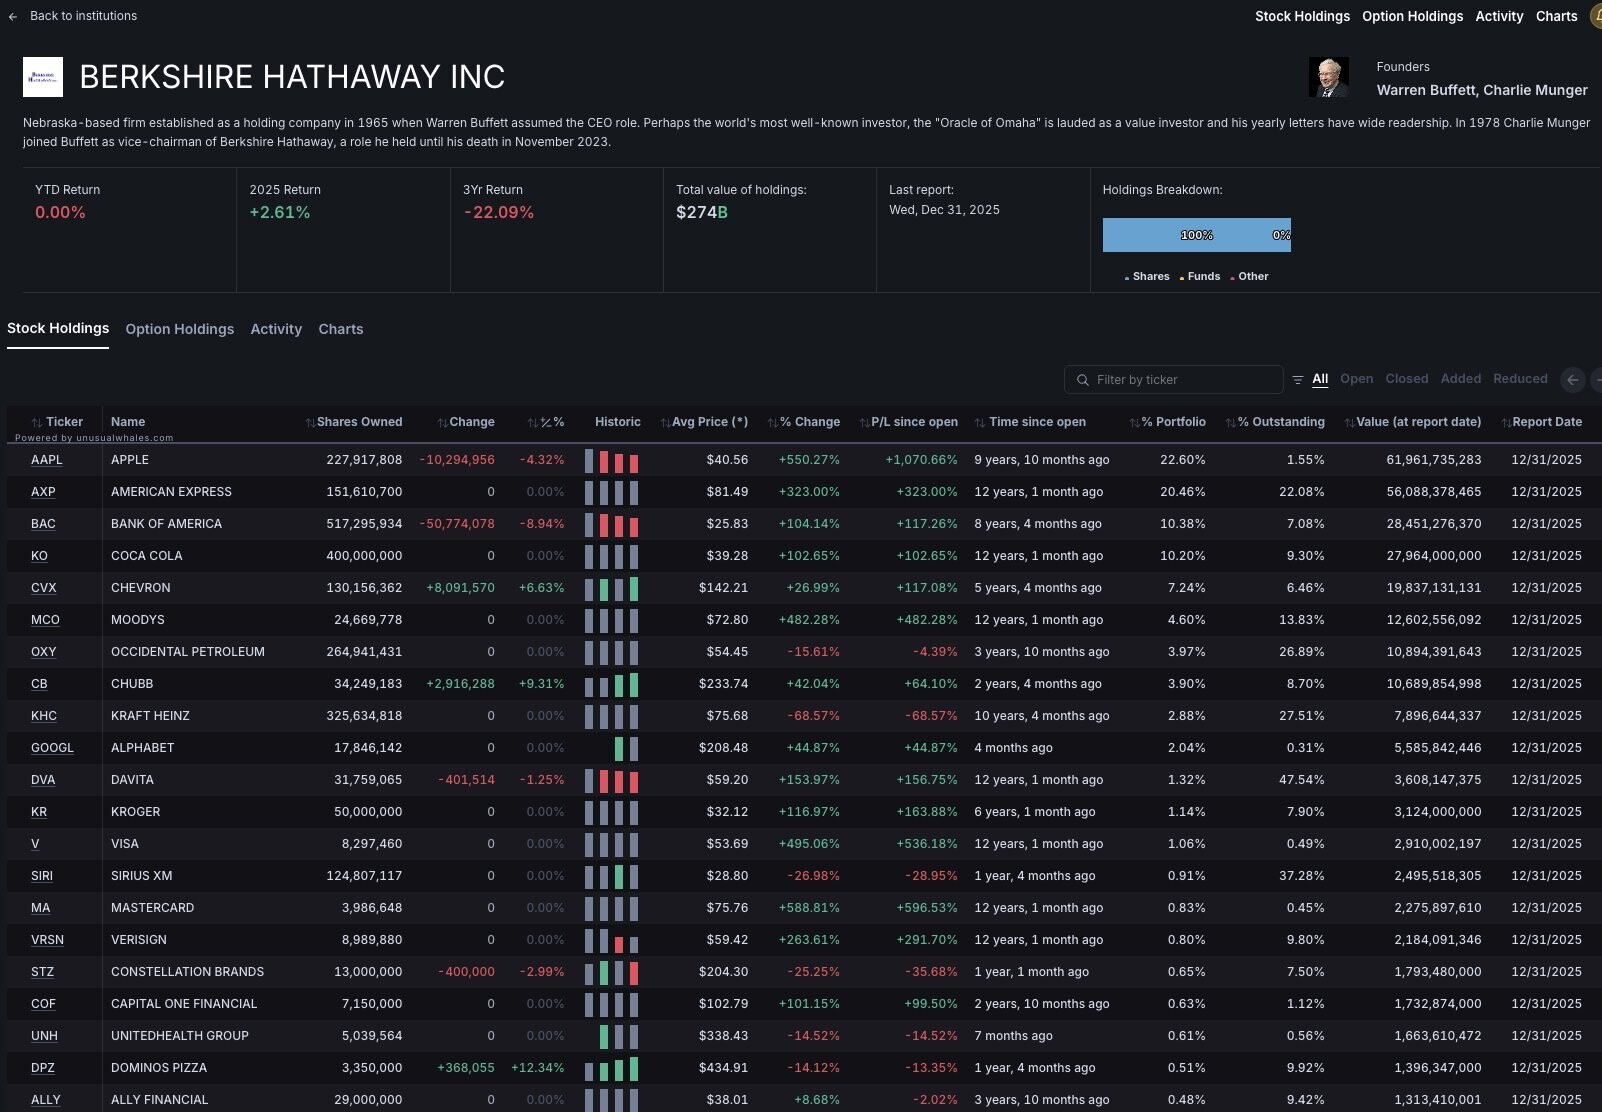Open Warren Buffett's founder photo

(x=1329, y=77)
